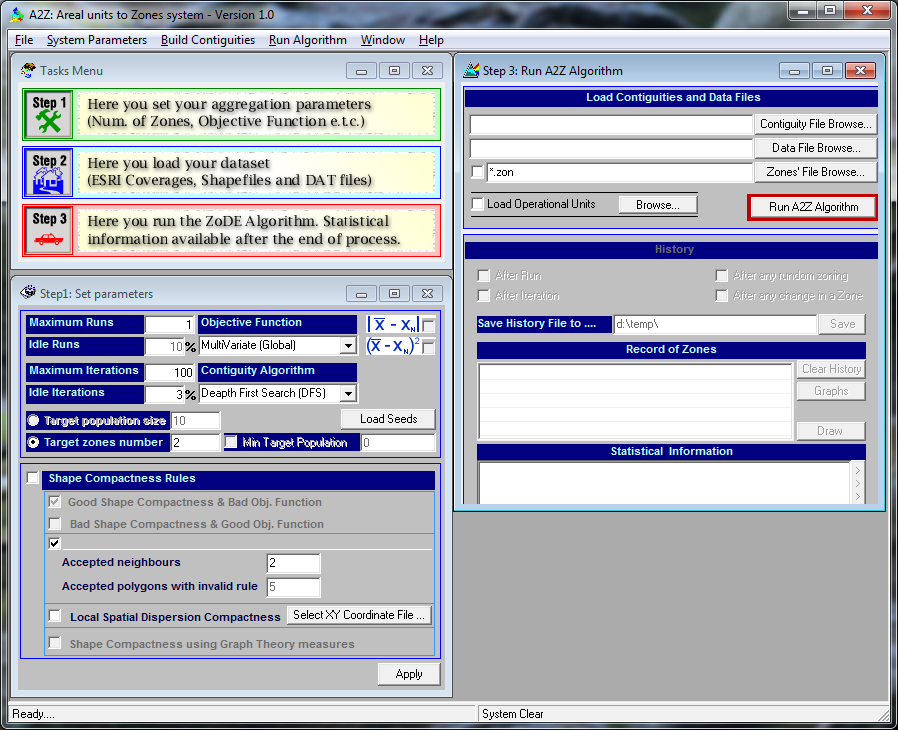Screen dimensions: 898x730
Task: Enable the Shape Compactness Rules checkbox
Action: 34,479
